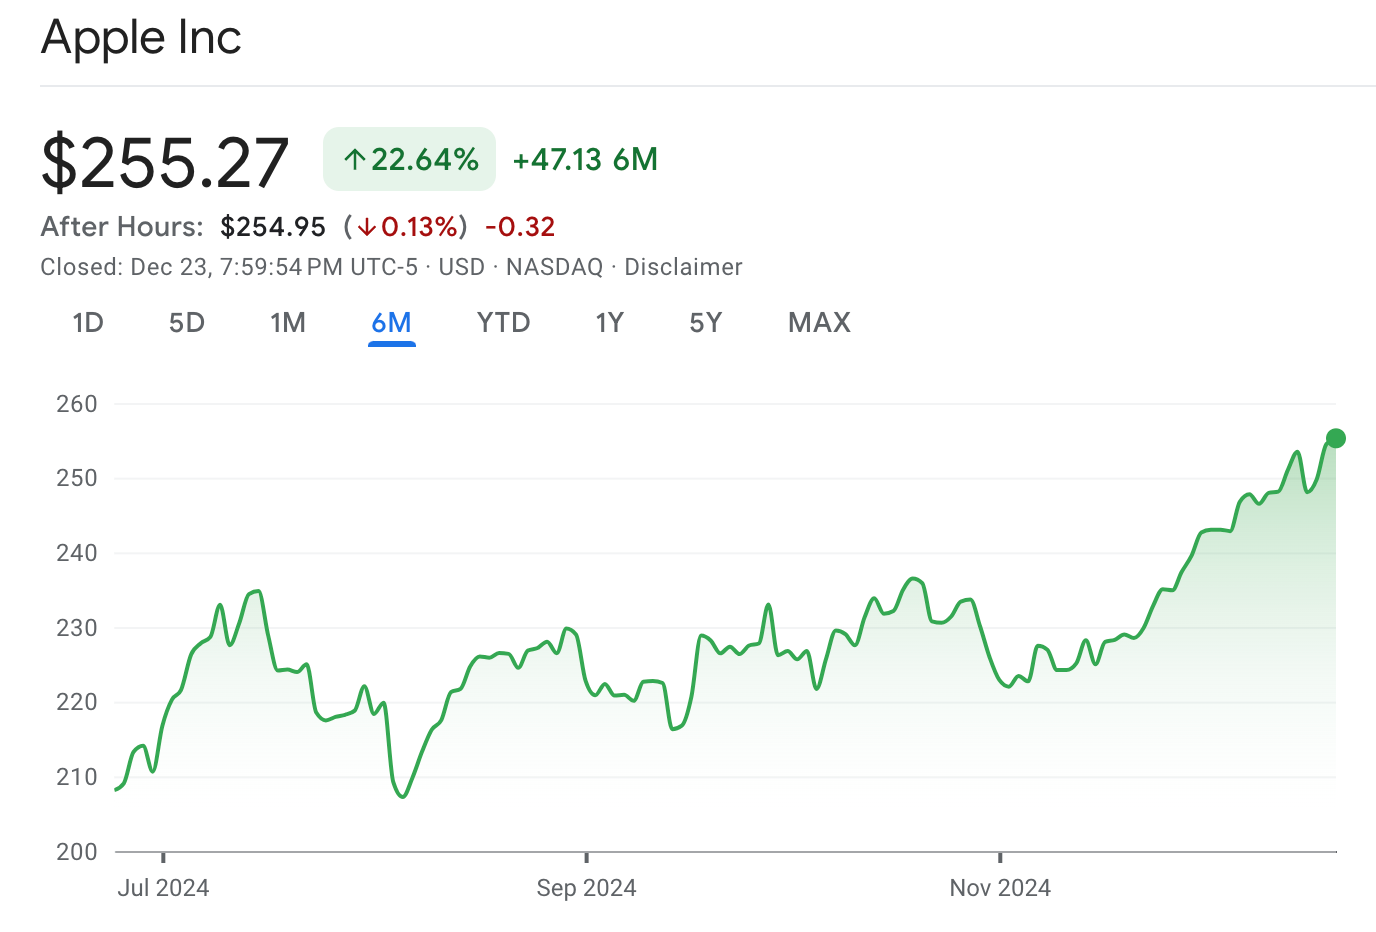The width and height of the screenshot is (1376, 932).
Task: Click the 220 y-axis label
Action: 77,702
